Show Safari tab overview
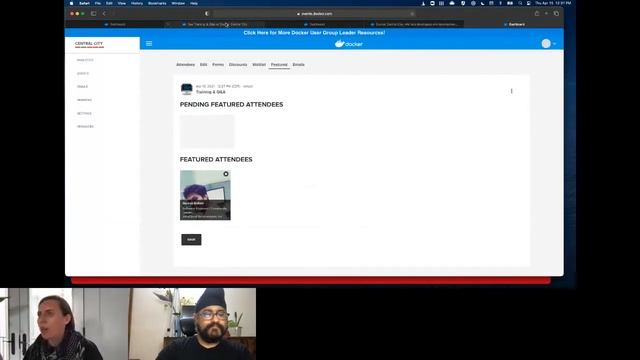Viewport: 640px width, 360px height. click(x=556, y=13)
